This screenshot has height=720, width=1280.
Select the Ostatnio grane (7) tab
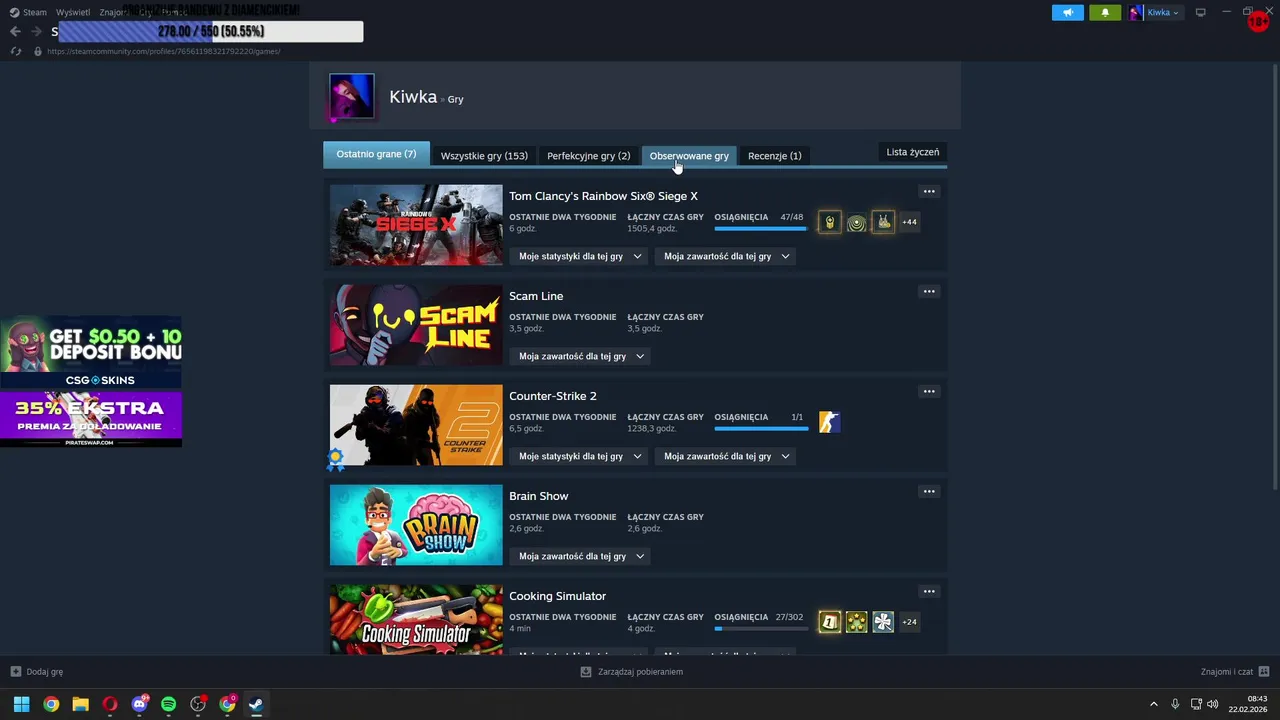(x=376, y=154)
